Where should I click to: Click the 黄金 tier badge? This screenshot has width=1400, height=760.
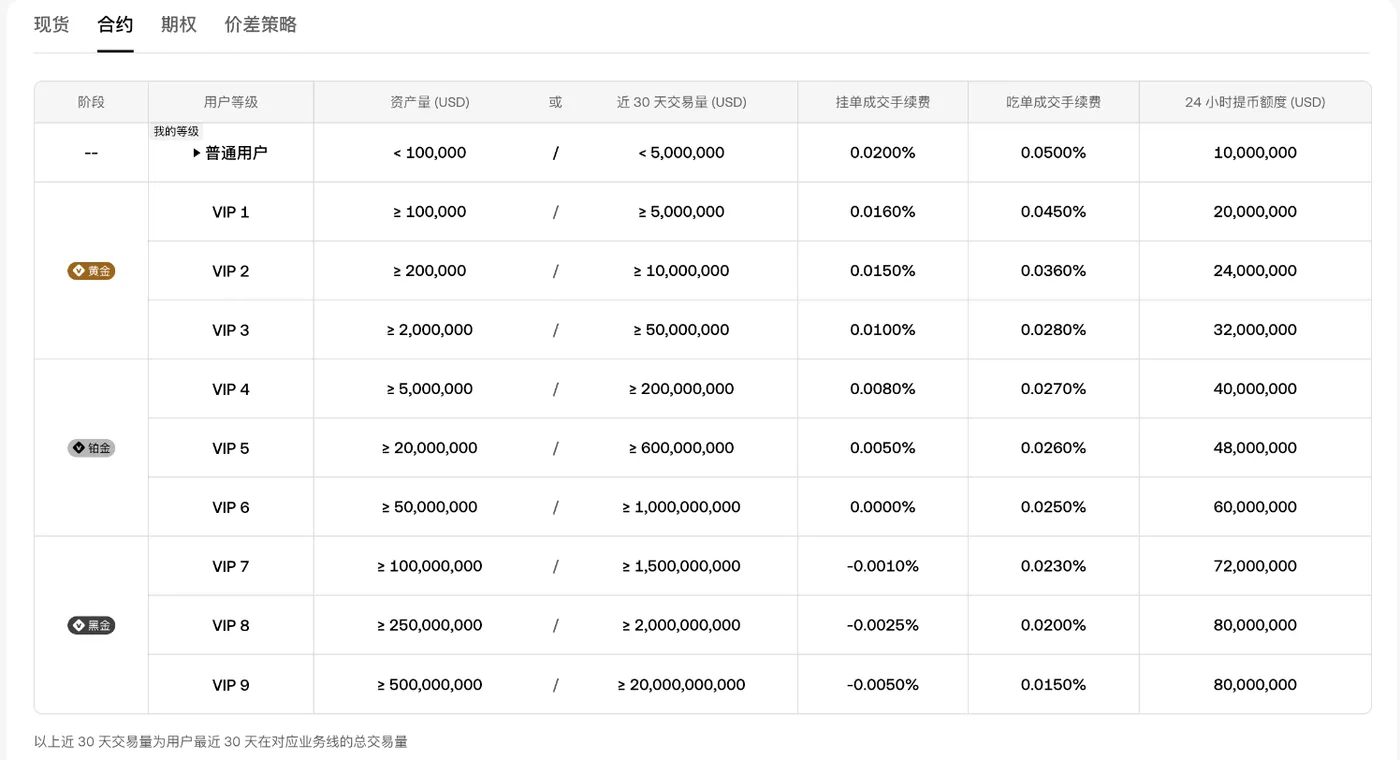pos(91,271)
